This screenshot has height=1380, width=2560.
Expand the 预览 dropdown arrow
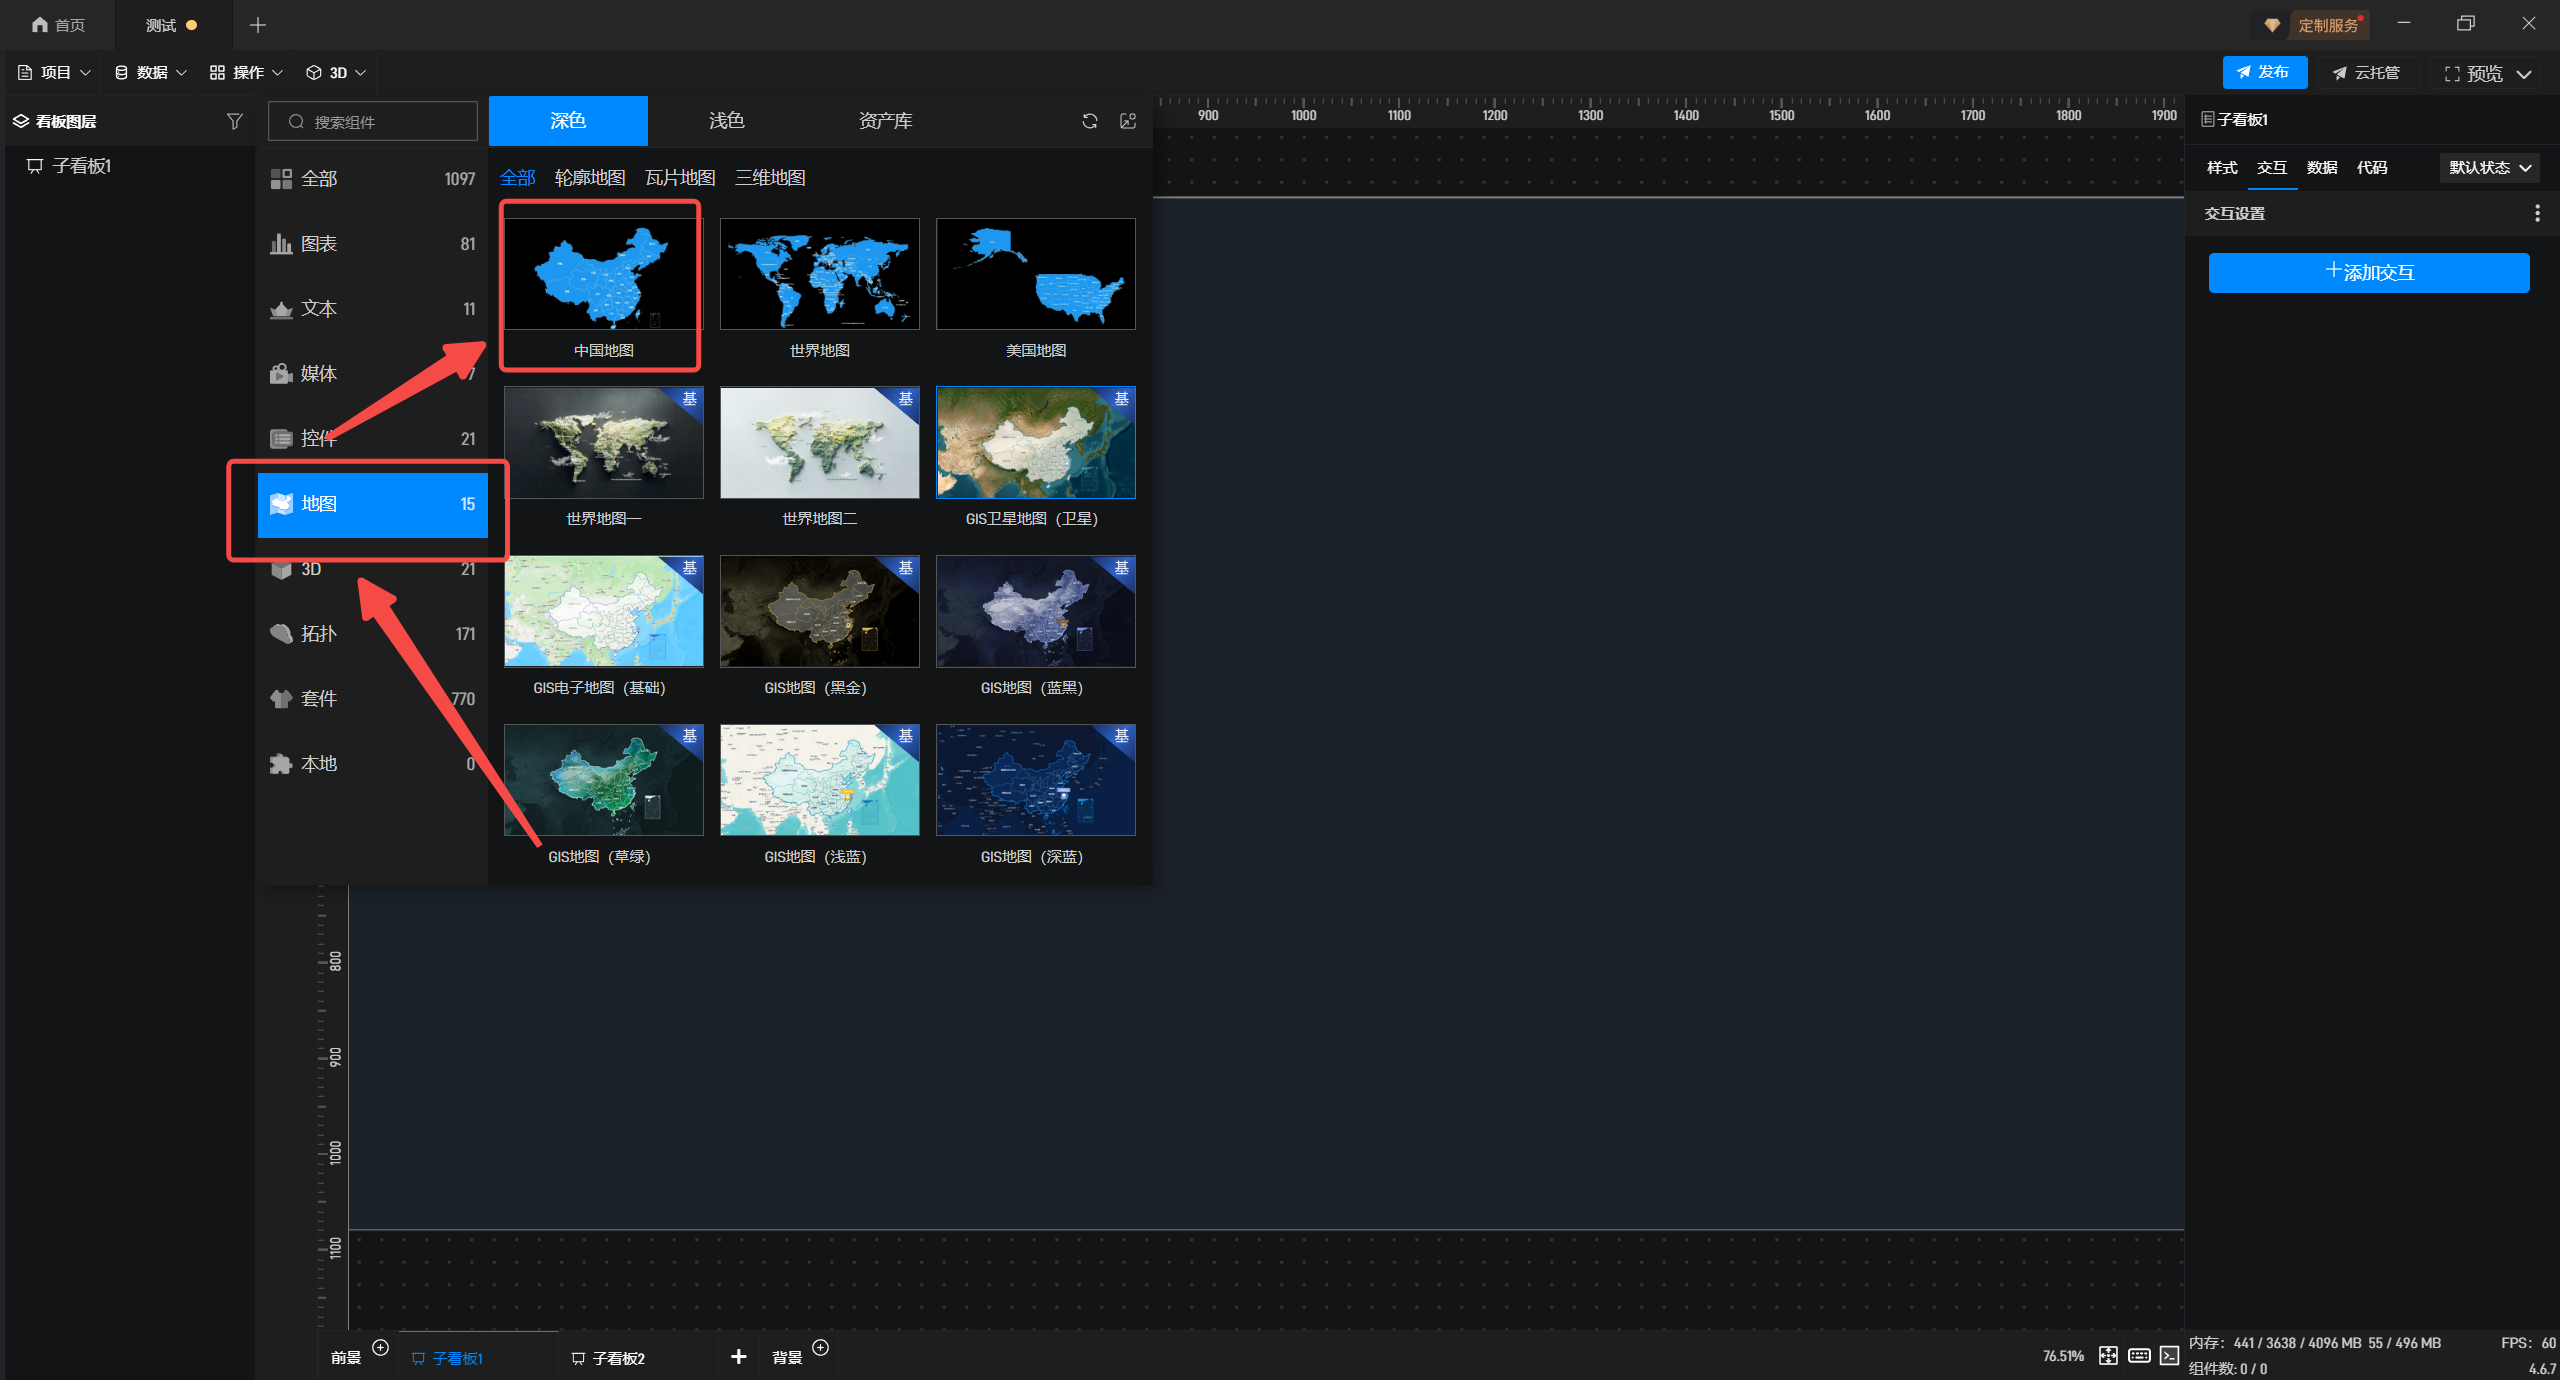pos(2524,74)
